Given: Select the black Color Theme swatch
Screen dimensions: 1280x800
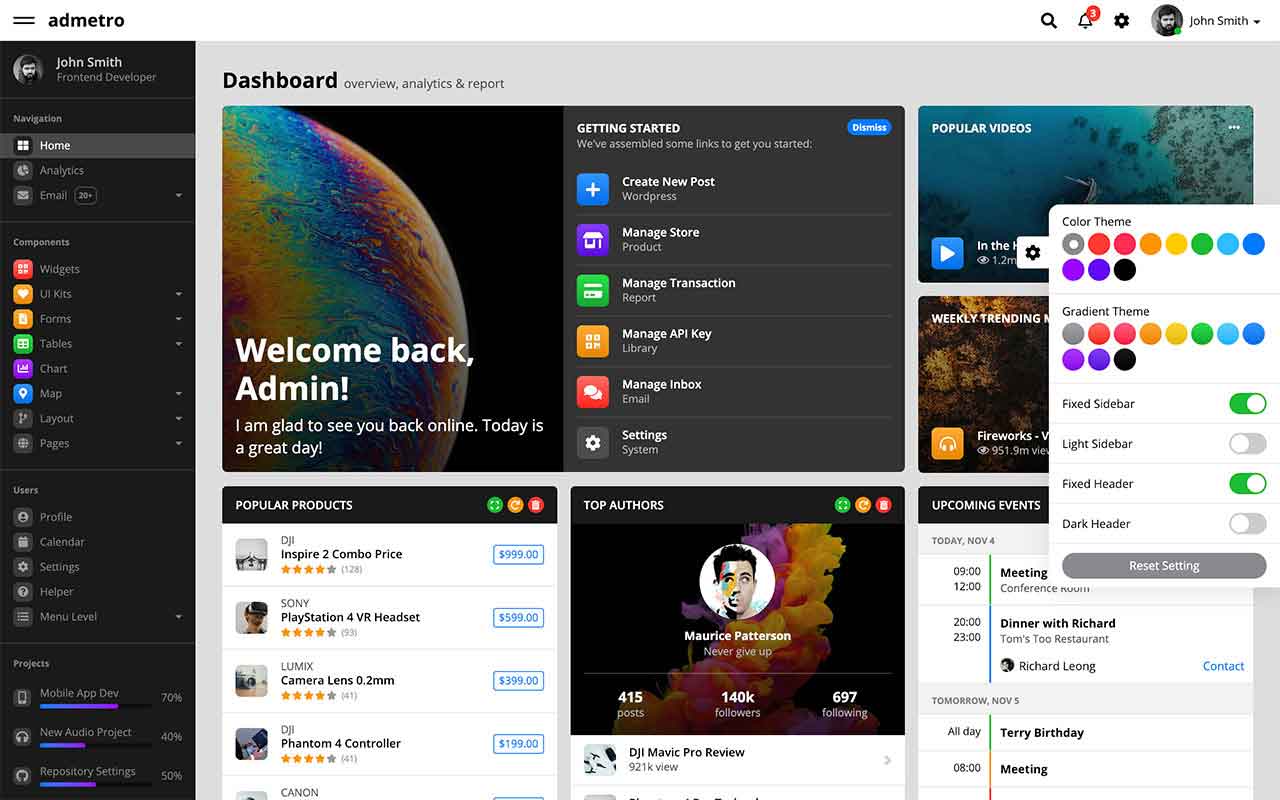Looking at the screenshot, I should click(1124, 270).
